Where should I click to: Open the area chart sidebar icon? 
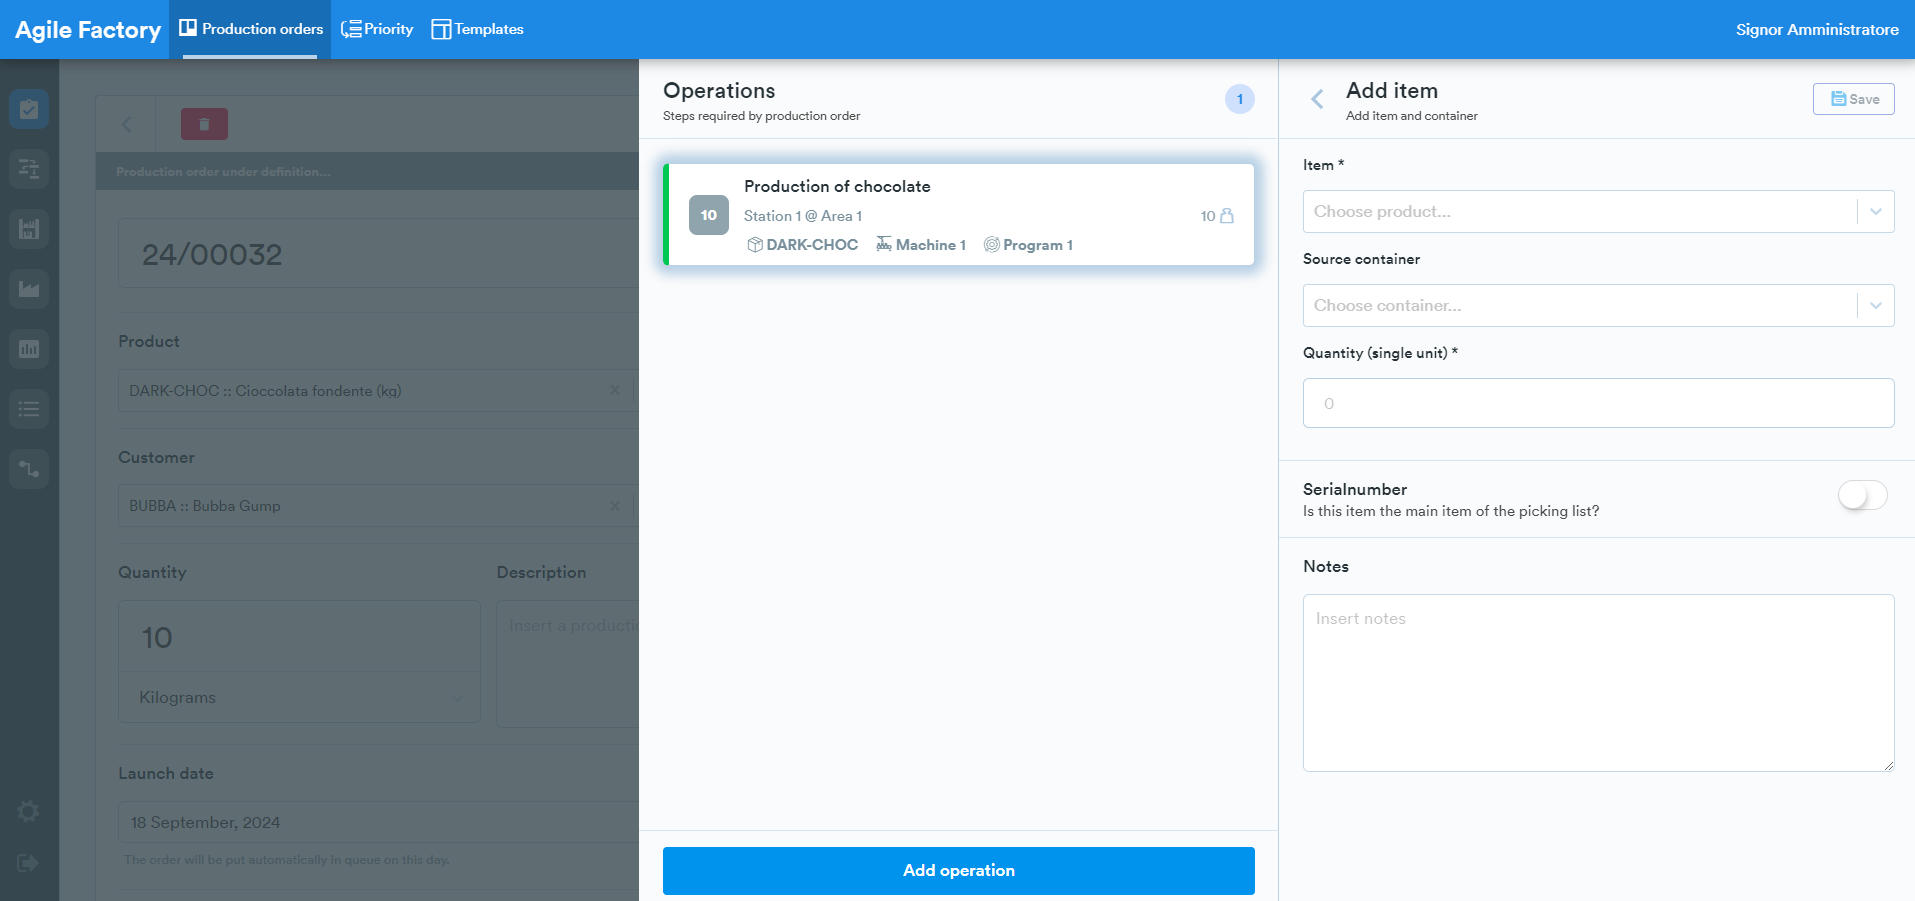[29, 289]
